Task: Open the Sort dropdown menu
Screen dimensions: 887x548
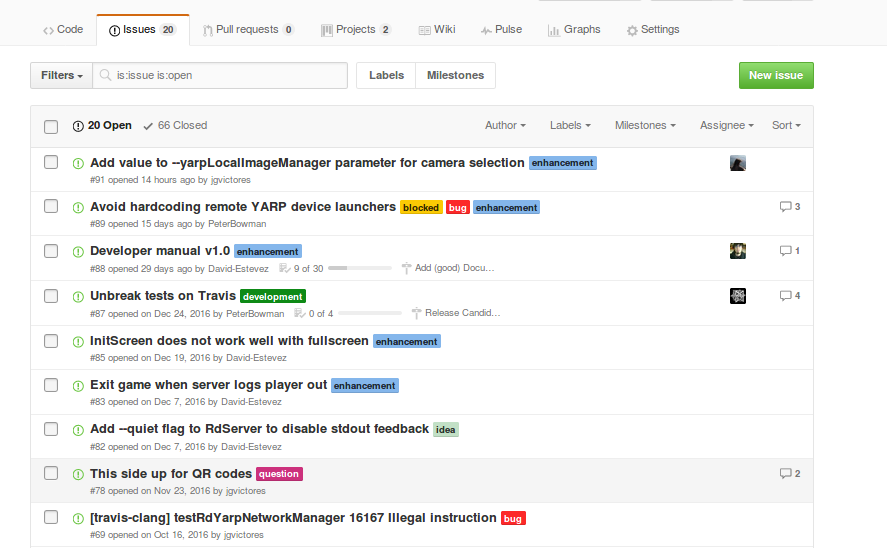Action: point(786,126)
